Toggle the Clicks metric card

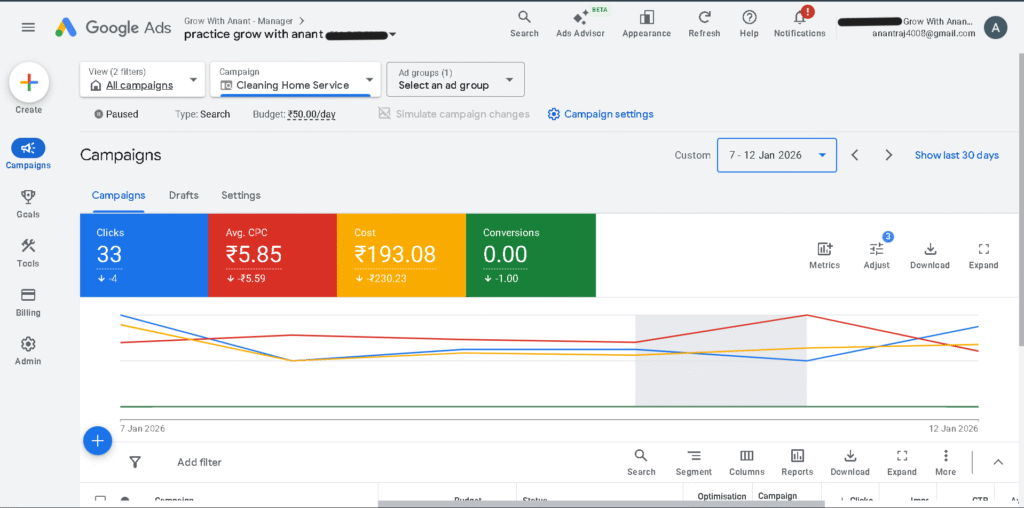click(144, 255)
